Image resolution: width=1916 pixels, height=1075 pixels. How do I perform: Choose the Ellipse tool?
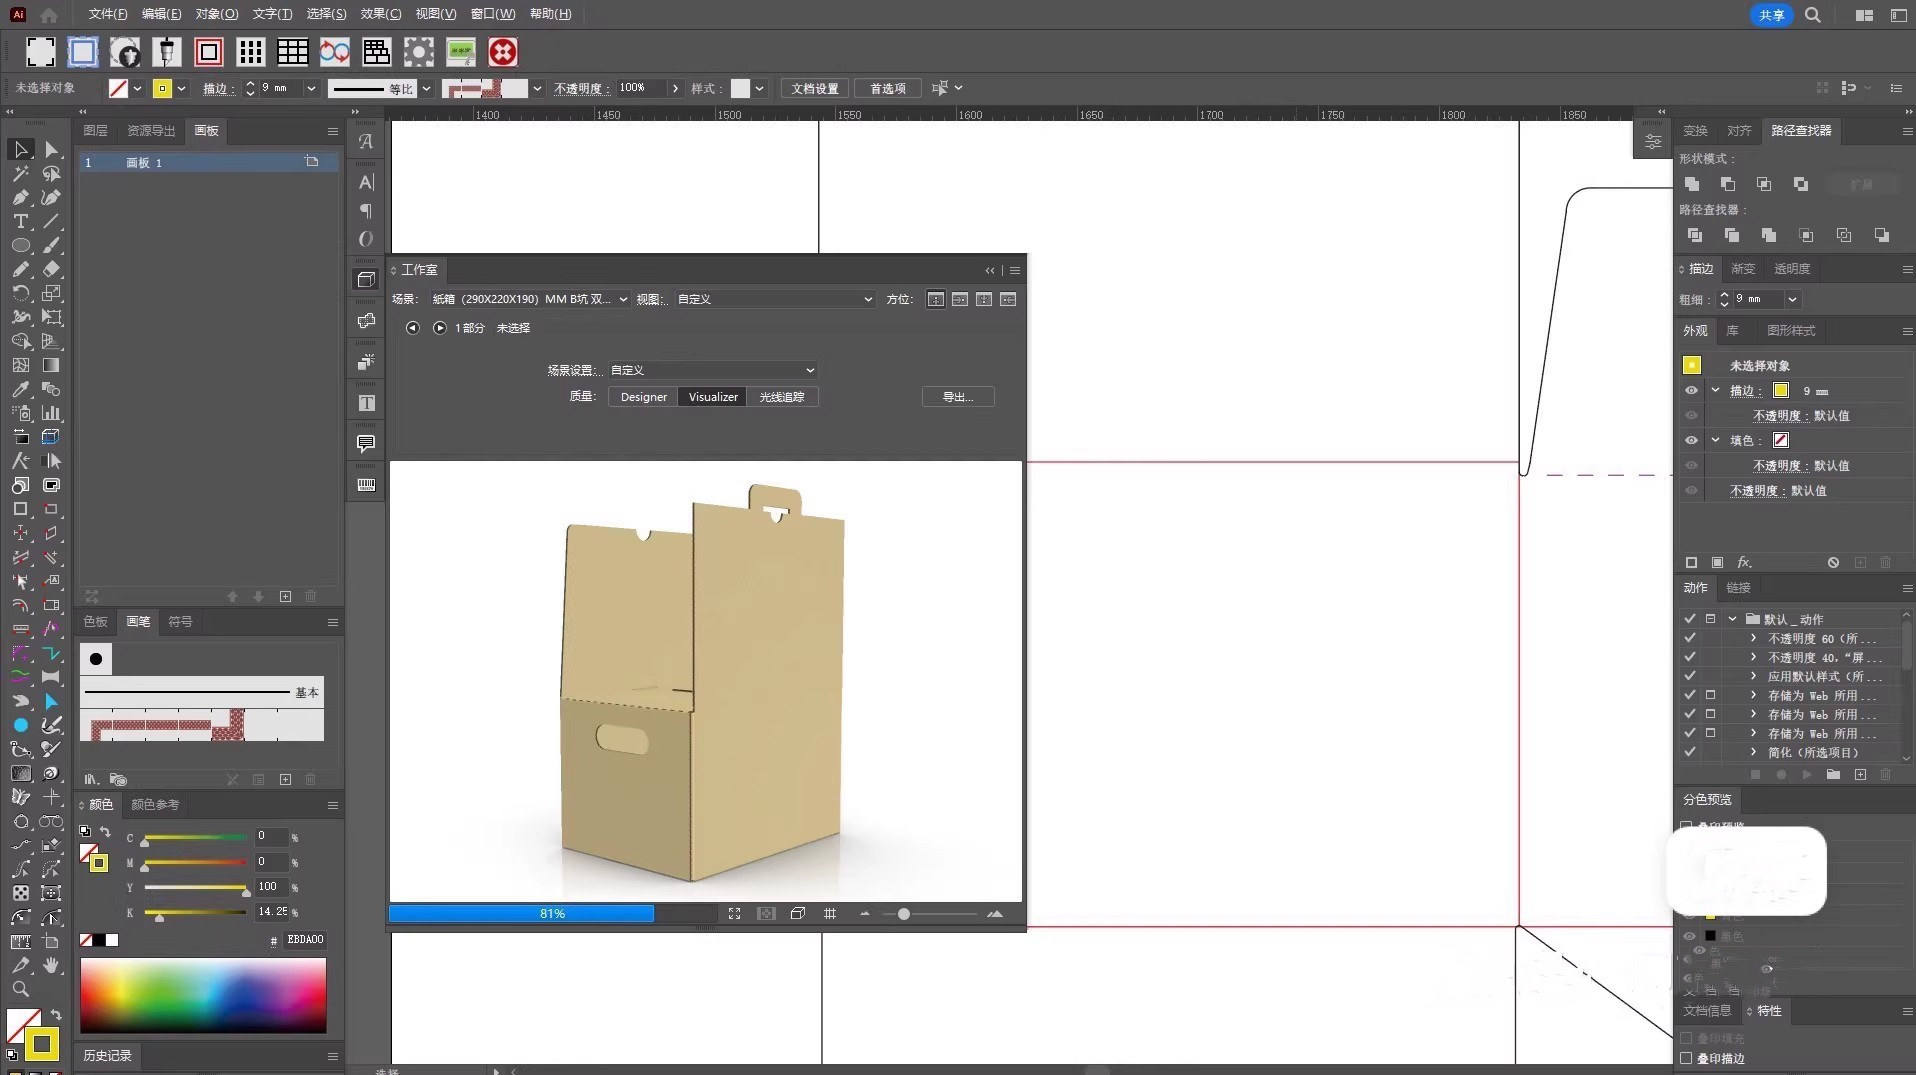tap(21, 246)
